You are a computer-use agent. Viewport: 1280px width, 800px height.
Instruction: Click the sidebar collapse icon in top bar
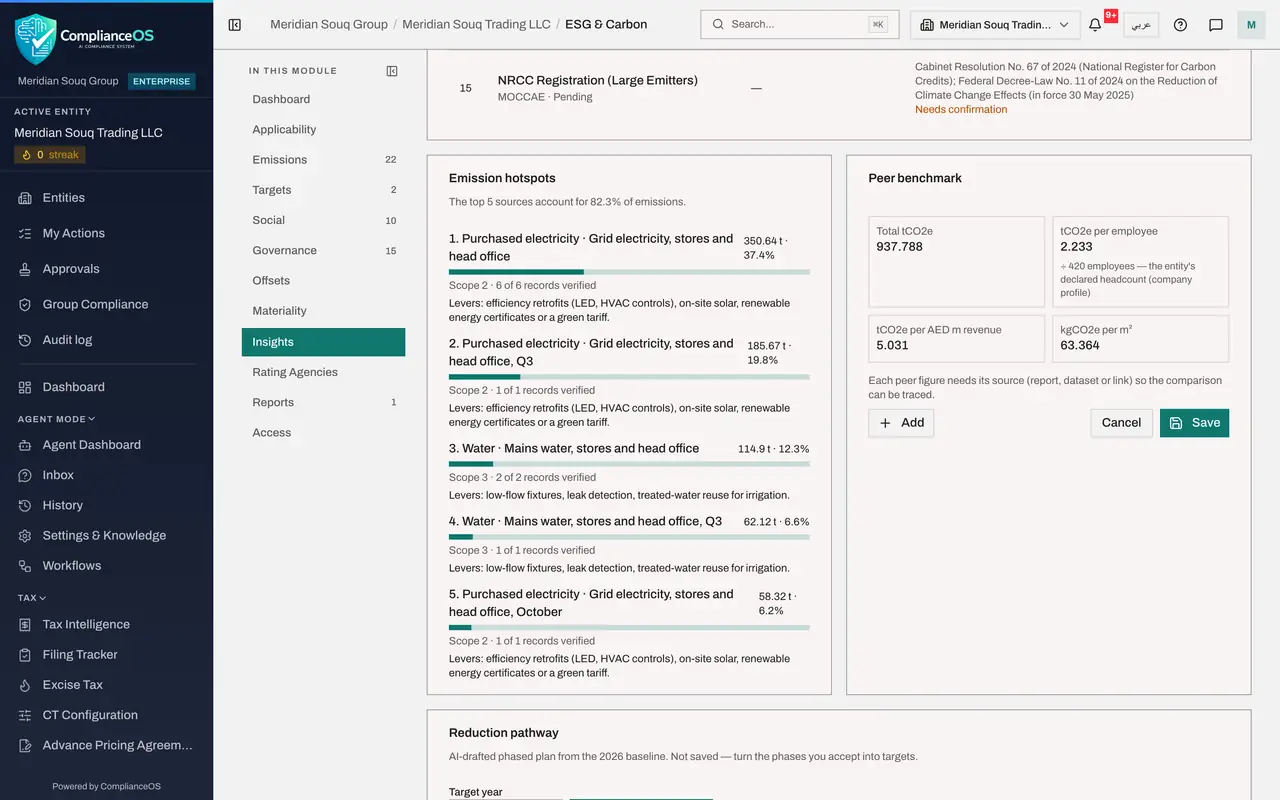click(x=235, y=25)
